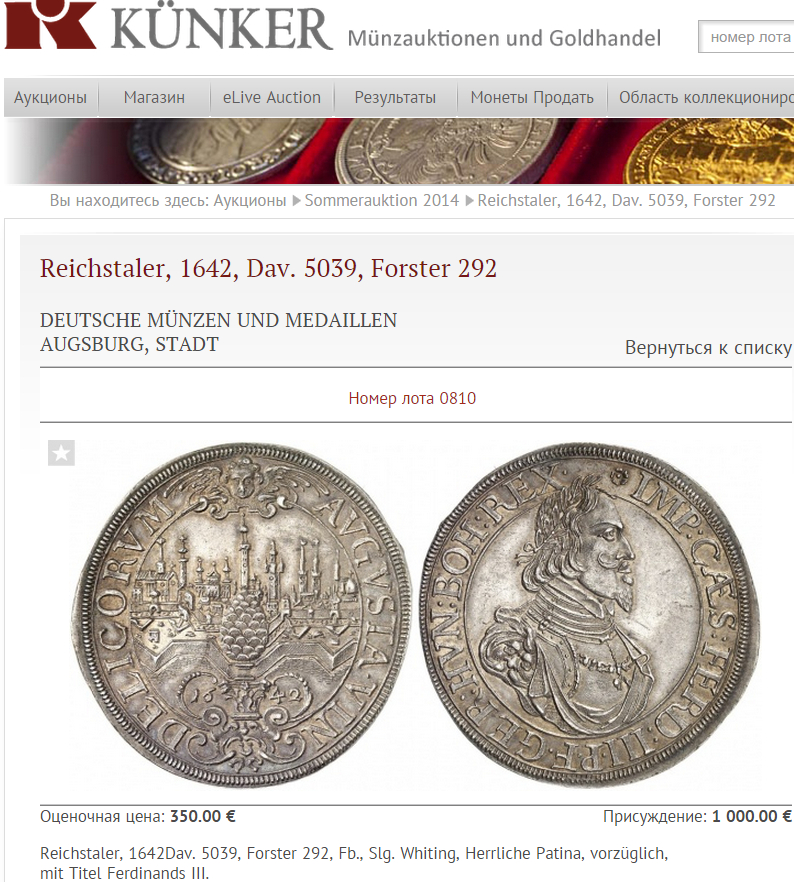Go to the eLive Auction tab
Image resolution: width=794 pixels, height=882 pixels.
[x=272, y=97]
